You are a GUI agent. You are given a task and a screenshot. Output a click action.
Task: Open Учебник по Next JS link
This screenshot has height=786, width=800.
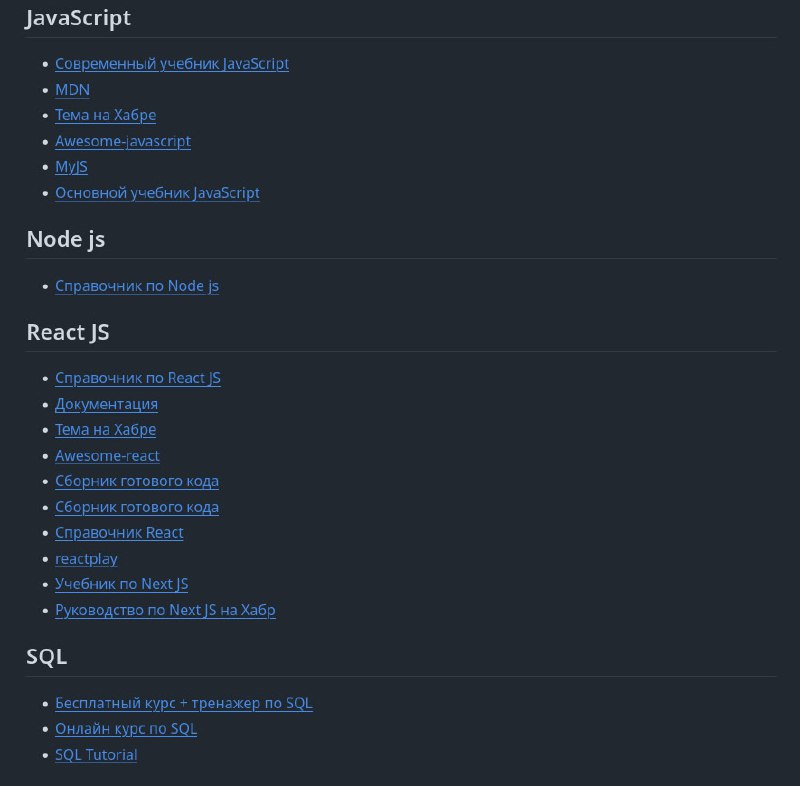coord(121,584)
